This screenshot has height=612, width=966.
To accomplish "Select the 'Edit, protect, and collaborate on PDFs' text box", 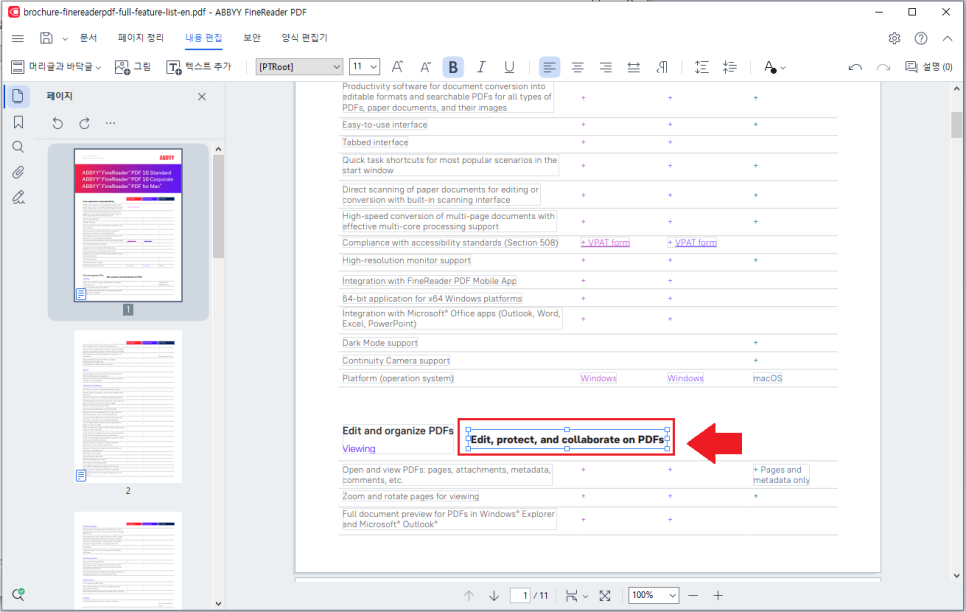I will 567,439.
